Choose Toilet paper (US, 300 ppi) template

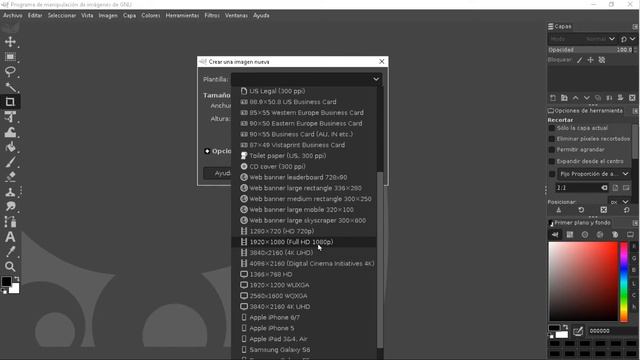pos(304,156)
